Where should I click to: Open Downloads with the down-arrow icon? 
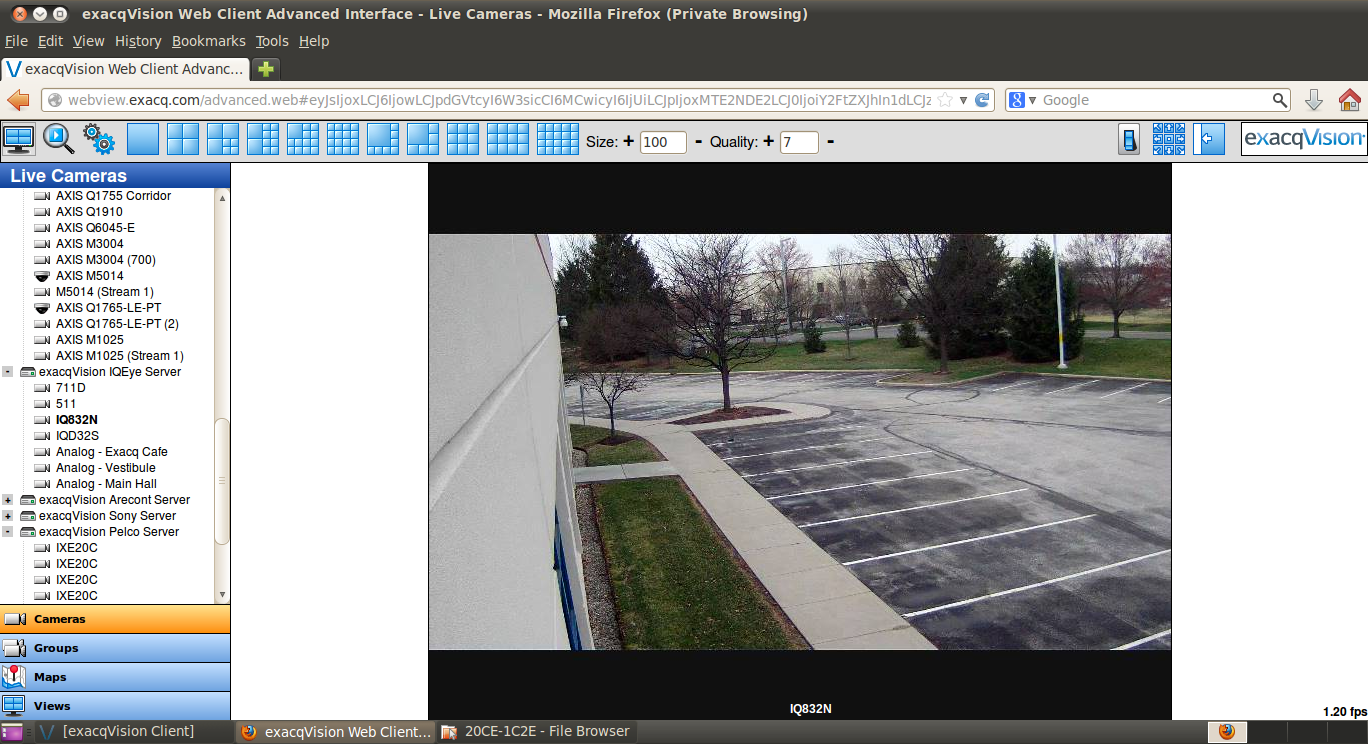click(x=1314, y=100)
